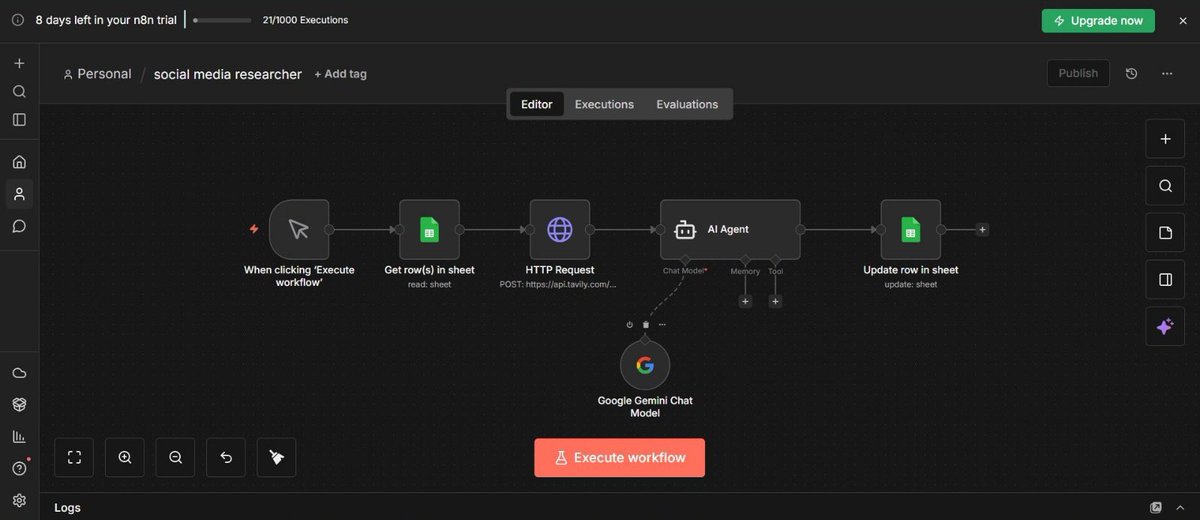Select the HTTP Request node

[x=560, y=229]
